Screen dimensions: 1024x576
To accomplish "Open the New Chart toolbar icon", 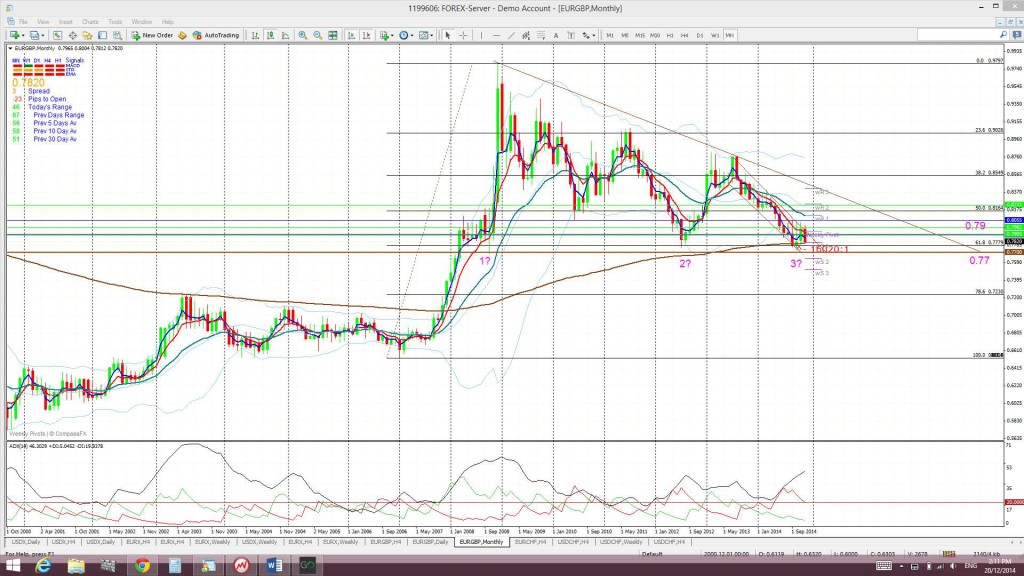I will pyautogui.click(x=13, y=35).
